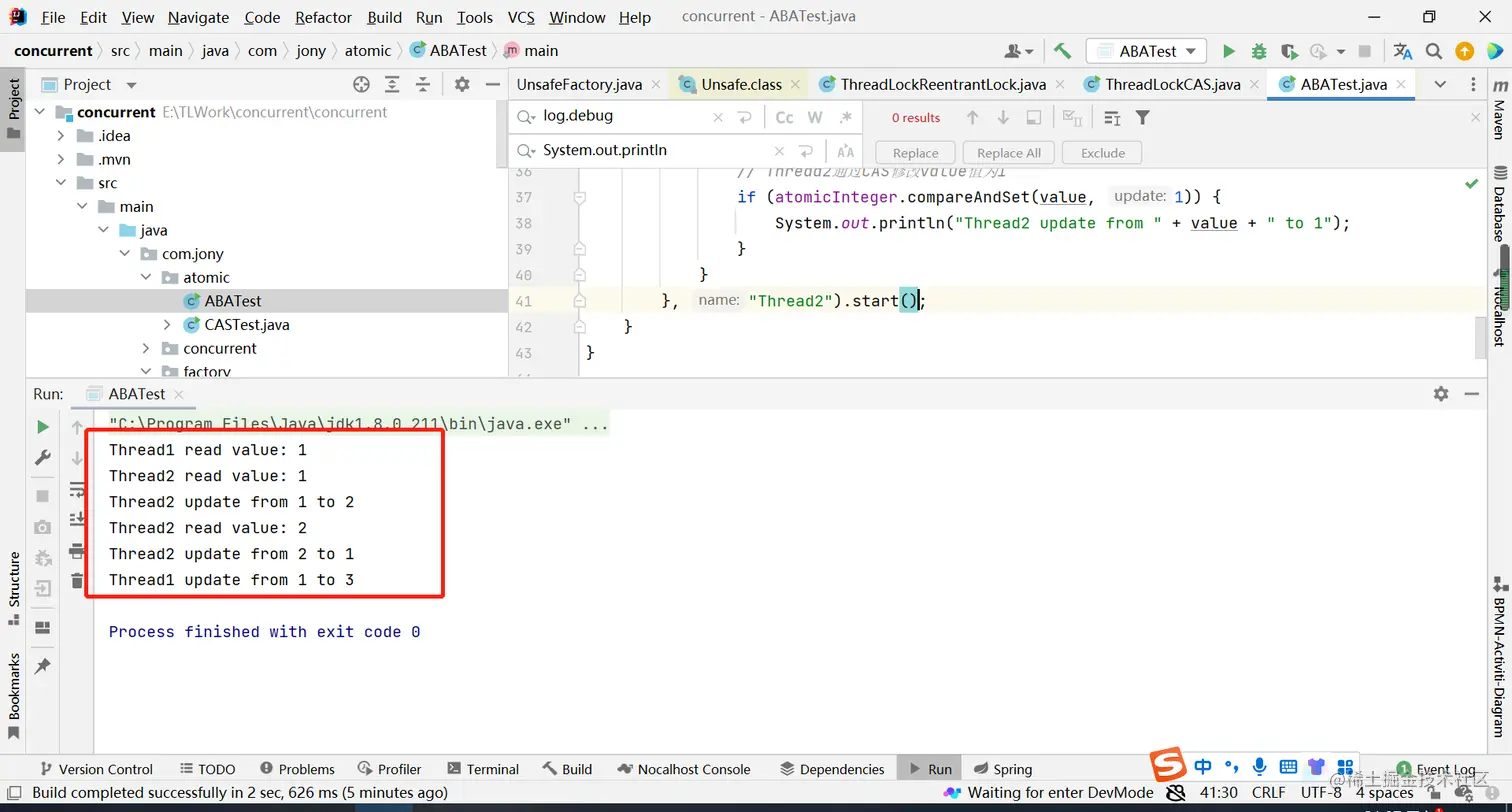
Task: Build the project with the hammer icon
Action: (x=1063, y=51)
